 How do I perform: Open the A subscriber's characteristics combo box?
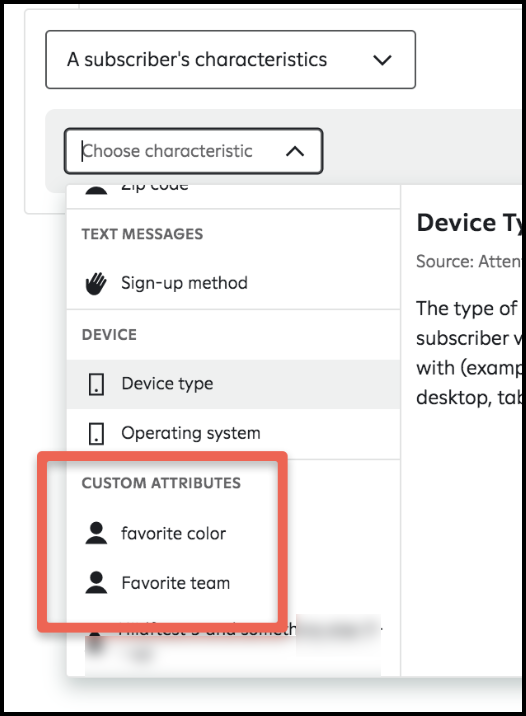point(231,59)
